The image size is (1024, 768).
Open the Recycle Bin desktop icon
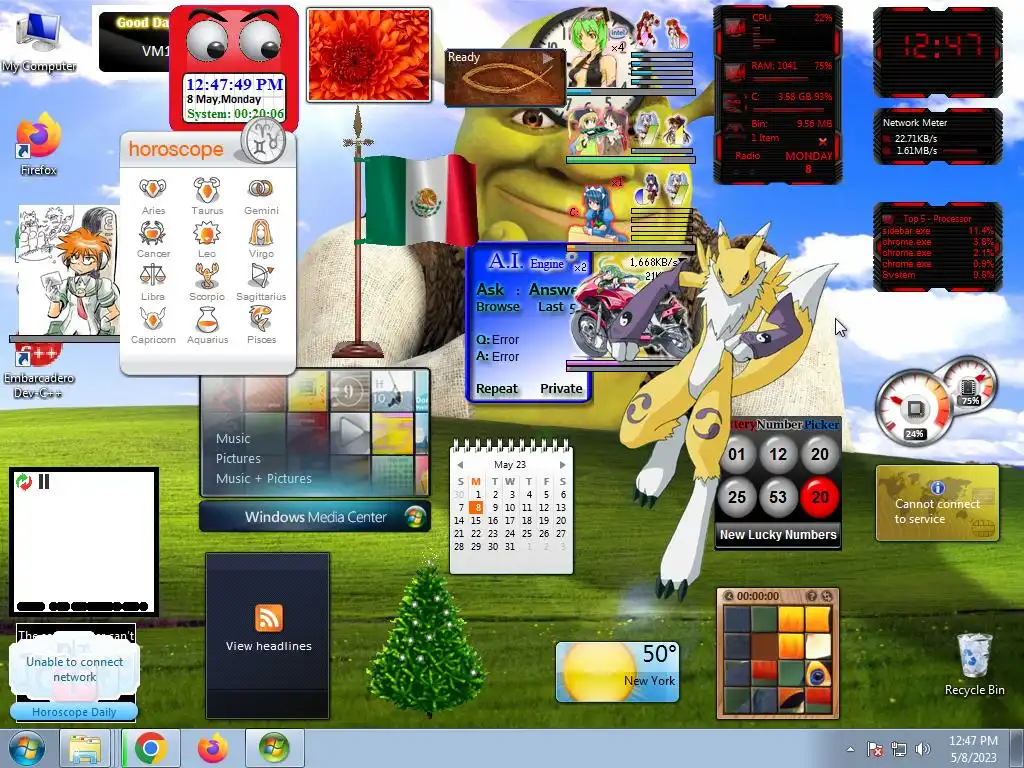coord(974,664)
